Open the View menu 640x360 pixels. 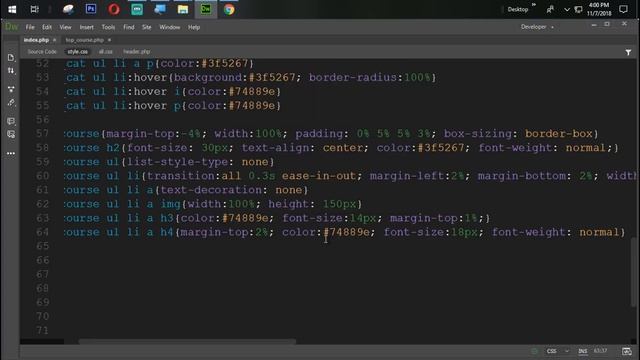point(65,27)
